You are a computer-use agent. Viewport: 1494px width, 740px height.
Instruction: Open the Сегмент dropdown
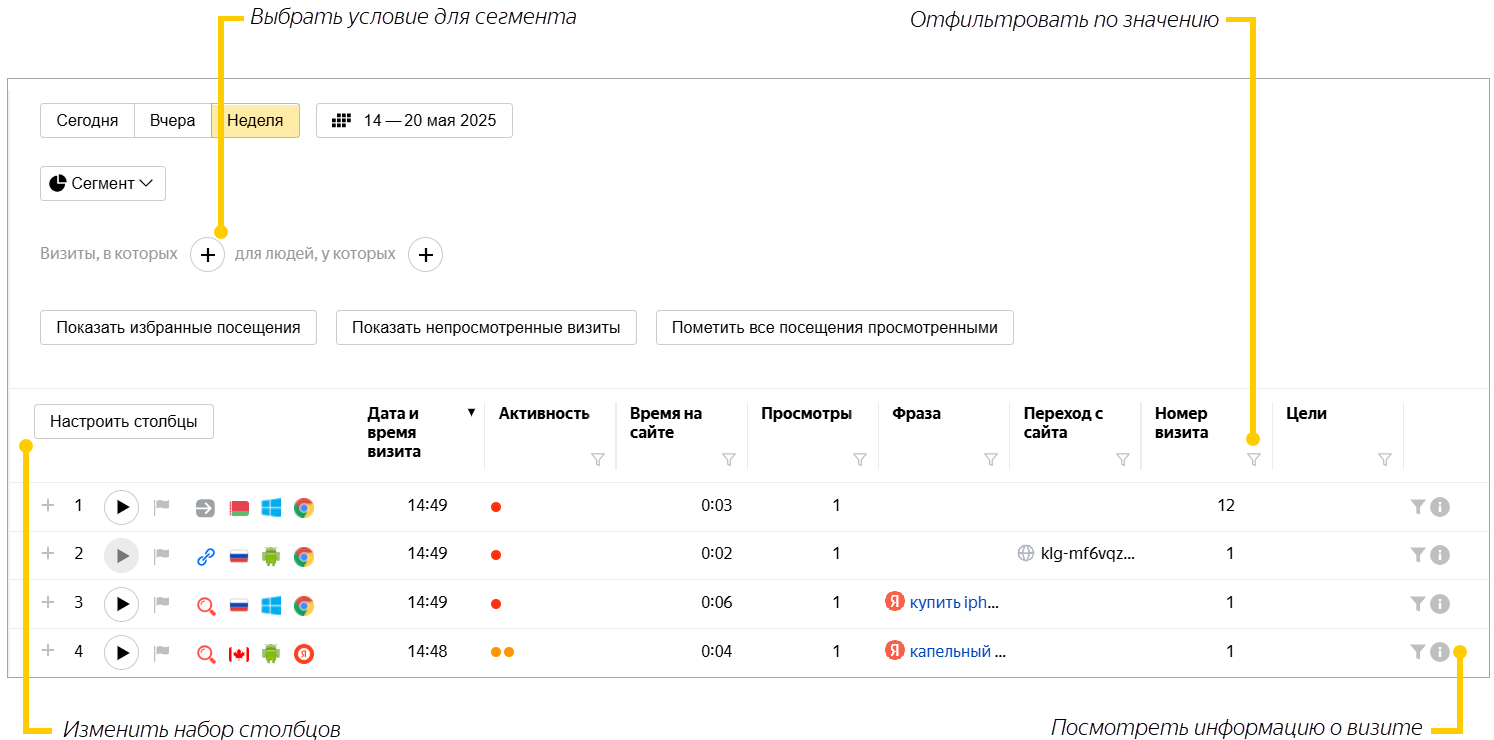102,184
